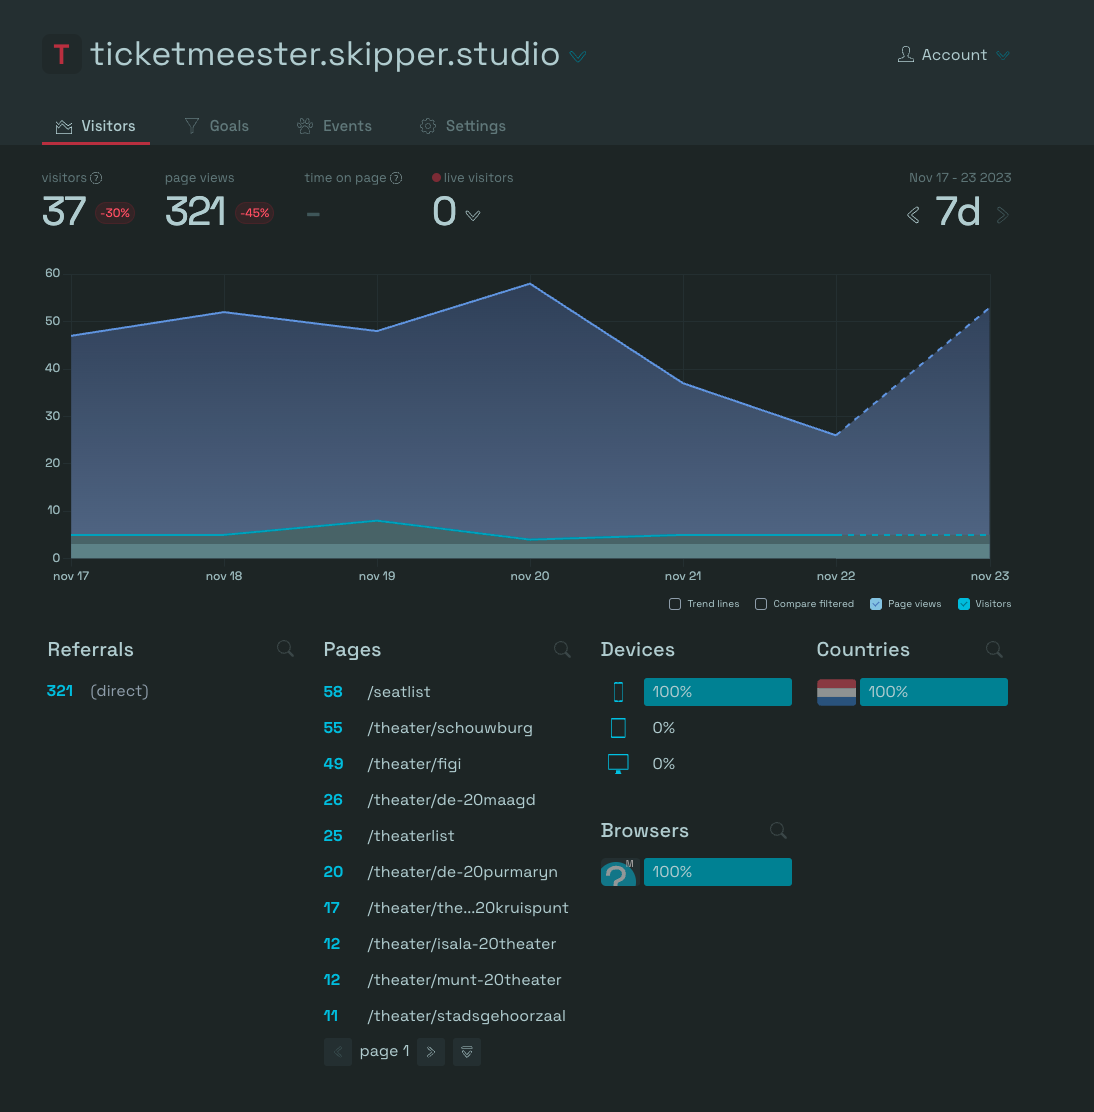Enable the Trend lines checkbox
The width and height of the screenshot is (1094, 1112).
[675, 604]
